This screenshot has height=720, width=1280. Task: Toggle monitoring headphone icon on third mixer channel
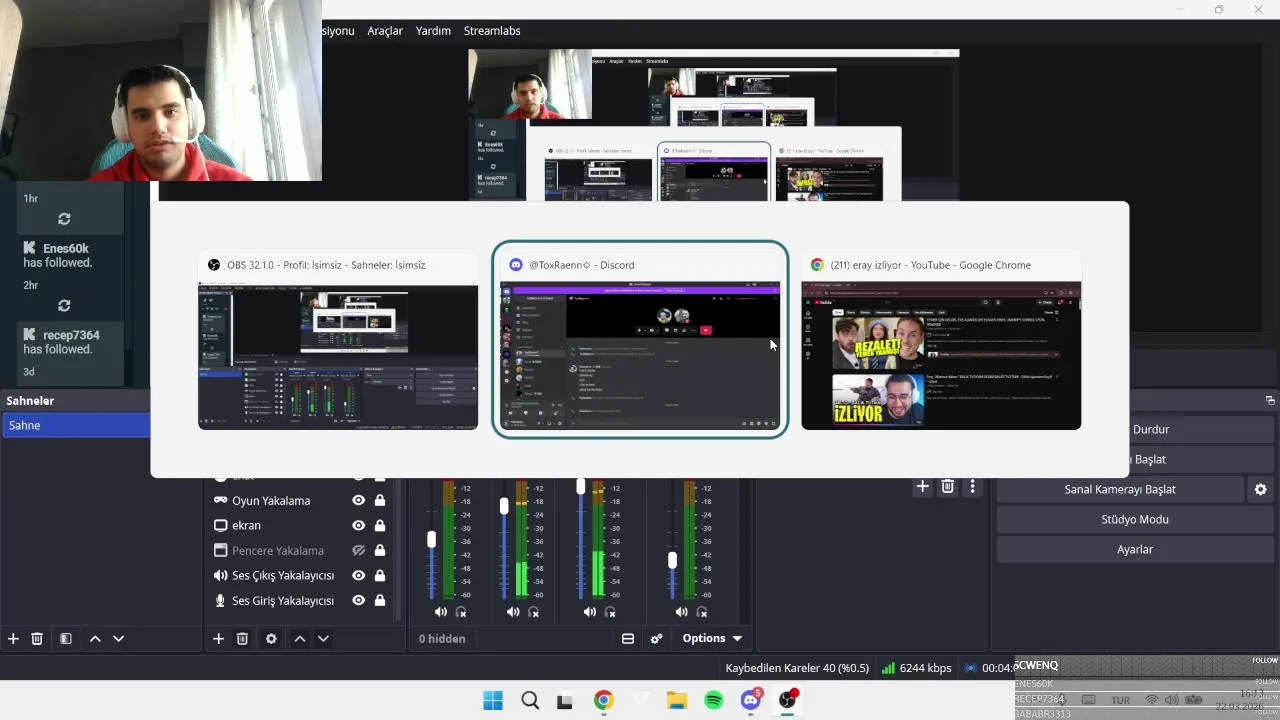tap(610, 612)
